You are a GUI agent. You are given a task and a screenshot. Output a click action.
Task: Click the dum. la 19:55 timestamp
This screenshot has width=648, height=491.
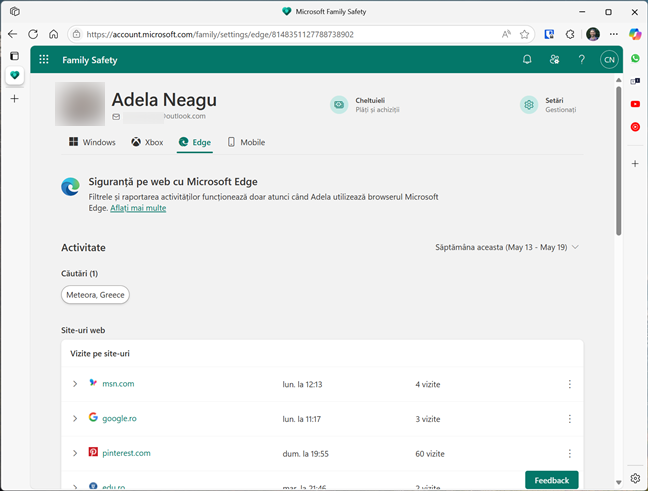(x=305, y=454)
